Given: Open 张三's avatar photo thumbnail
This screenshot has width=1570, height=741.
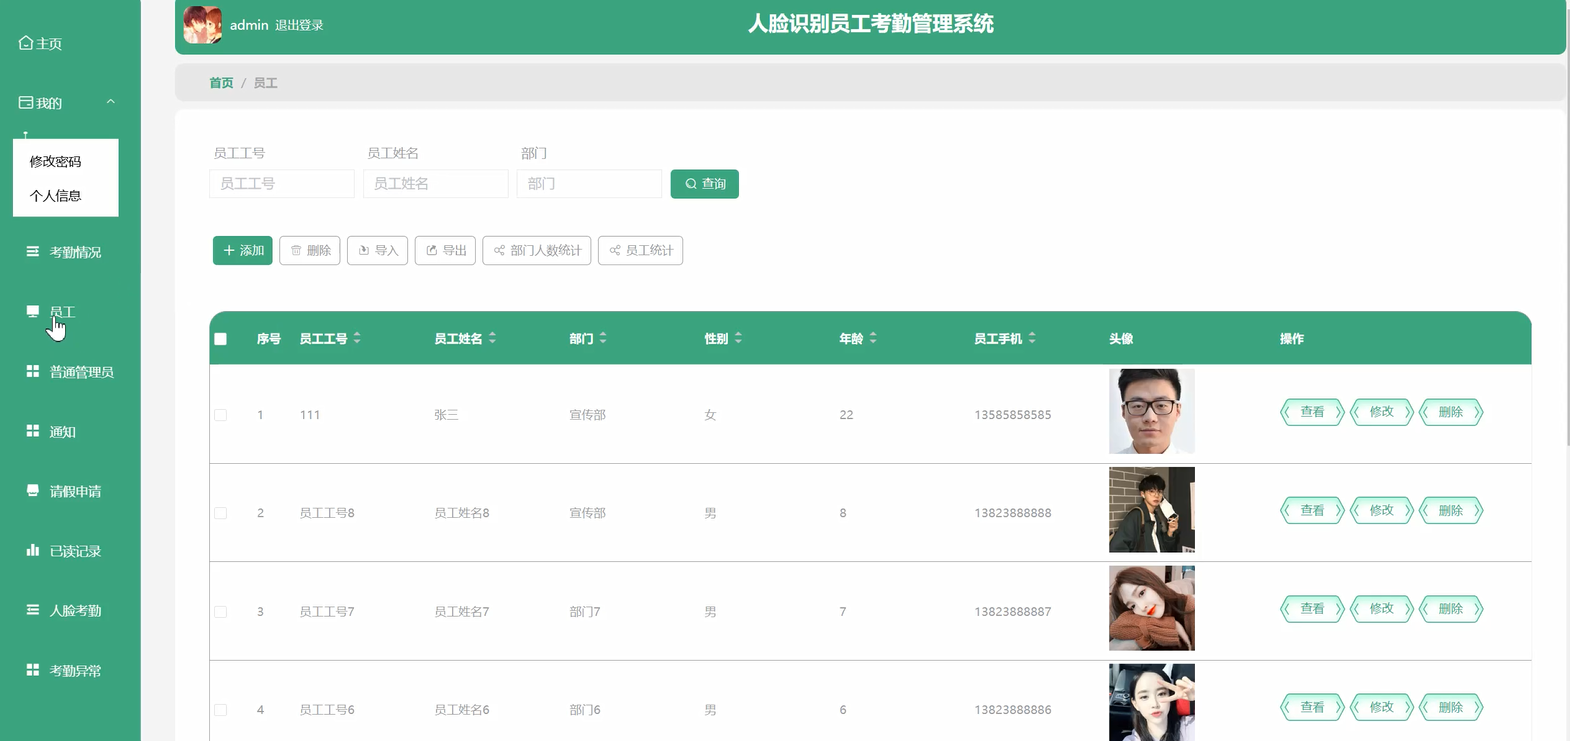Looking at the screenshot, I should click(x=1152, y=411).
